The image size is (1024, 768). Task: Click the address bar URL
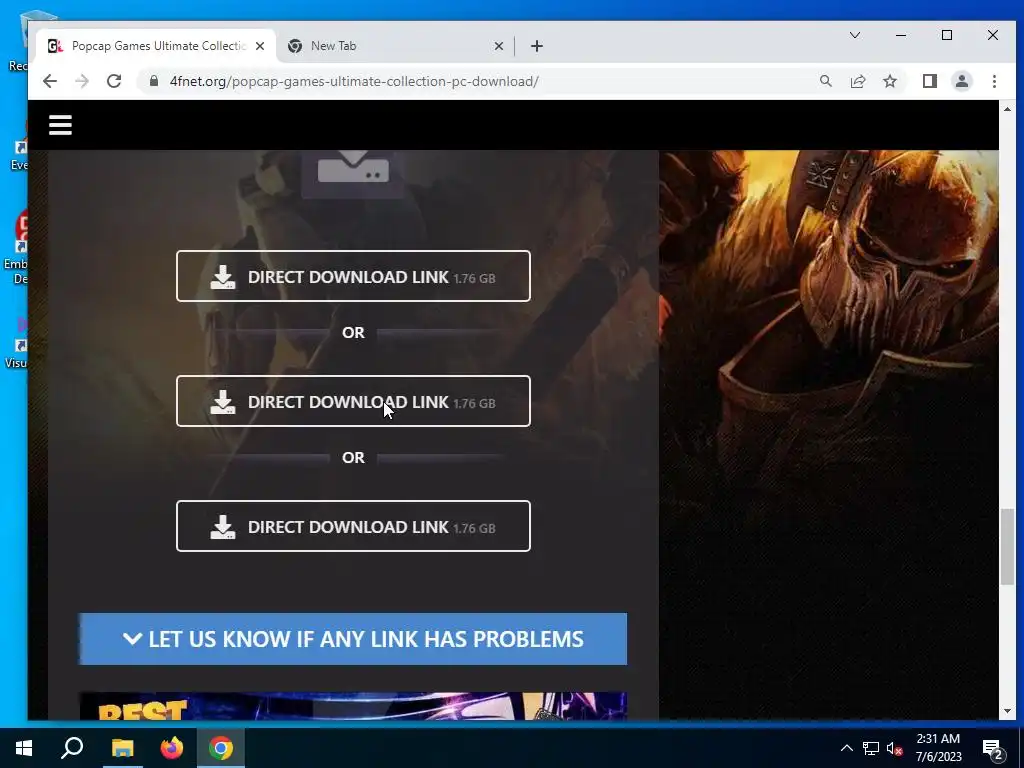point(354,81)
